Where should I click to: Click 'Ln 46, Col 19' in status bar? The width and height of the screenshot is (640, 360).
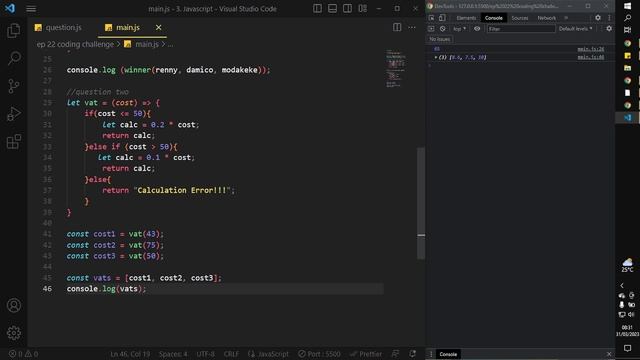pyautogui.click(x=130, y=354)
